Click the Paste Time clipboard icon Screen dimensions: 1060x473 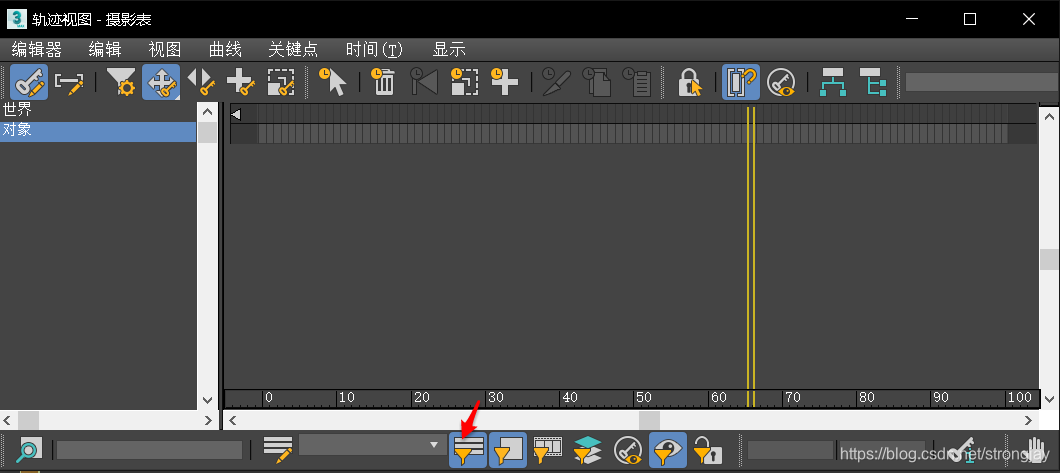[636, 82]
